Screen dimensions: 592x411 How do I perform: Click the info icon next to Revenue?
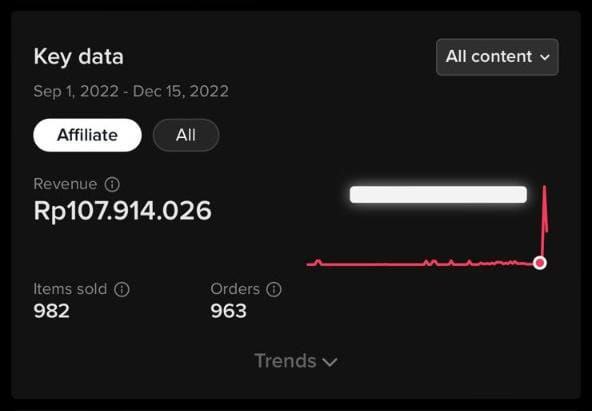pyautogui.click(x=112, y=184)
